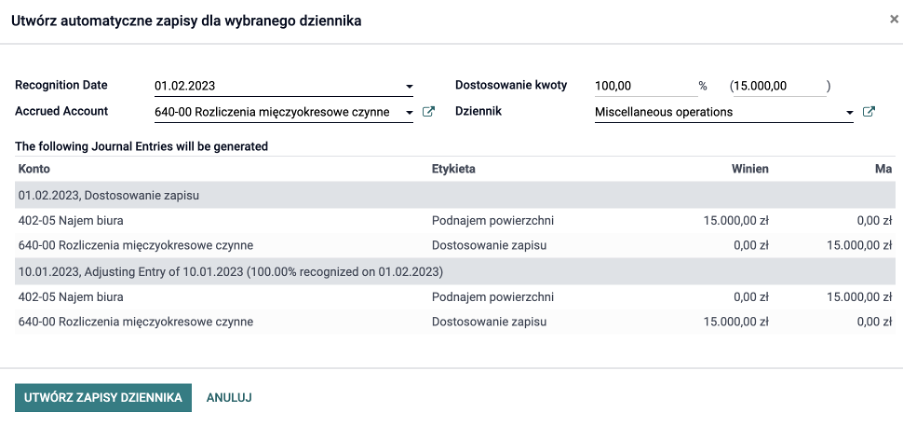Select the 10.01.2023 Adjusting Entry group row
Image resolution: width=904 pixels, height=426 pixels.
[x=455, y=272]
